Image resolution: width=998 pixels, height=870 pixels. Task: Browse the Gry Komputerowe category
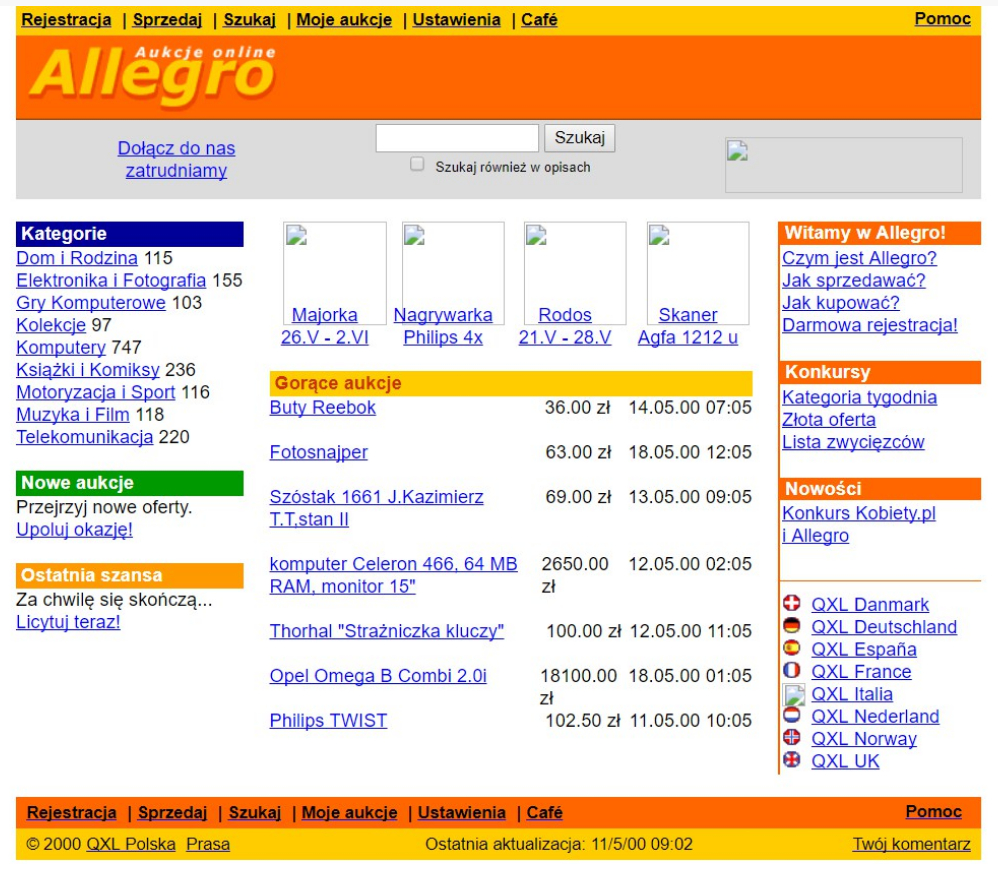[x=91, y=302]
